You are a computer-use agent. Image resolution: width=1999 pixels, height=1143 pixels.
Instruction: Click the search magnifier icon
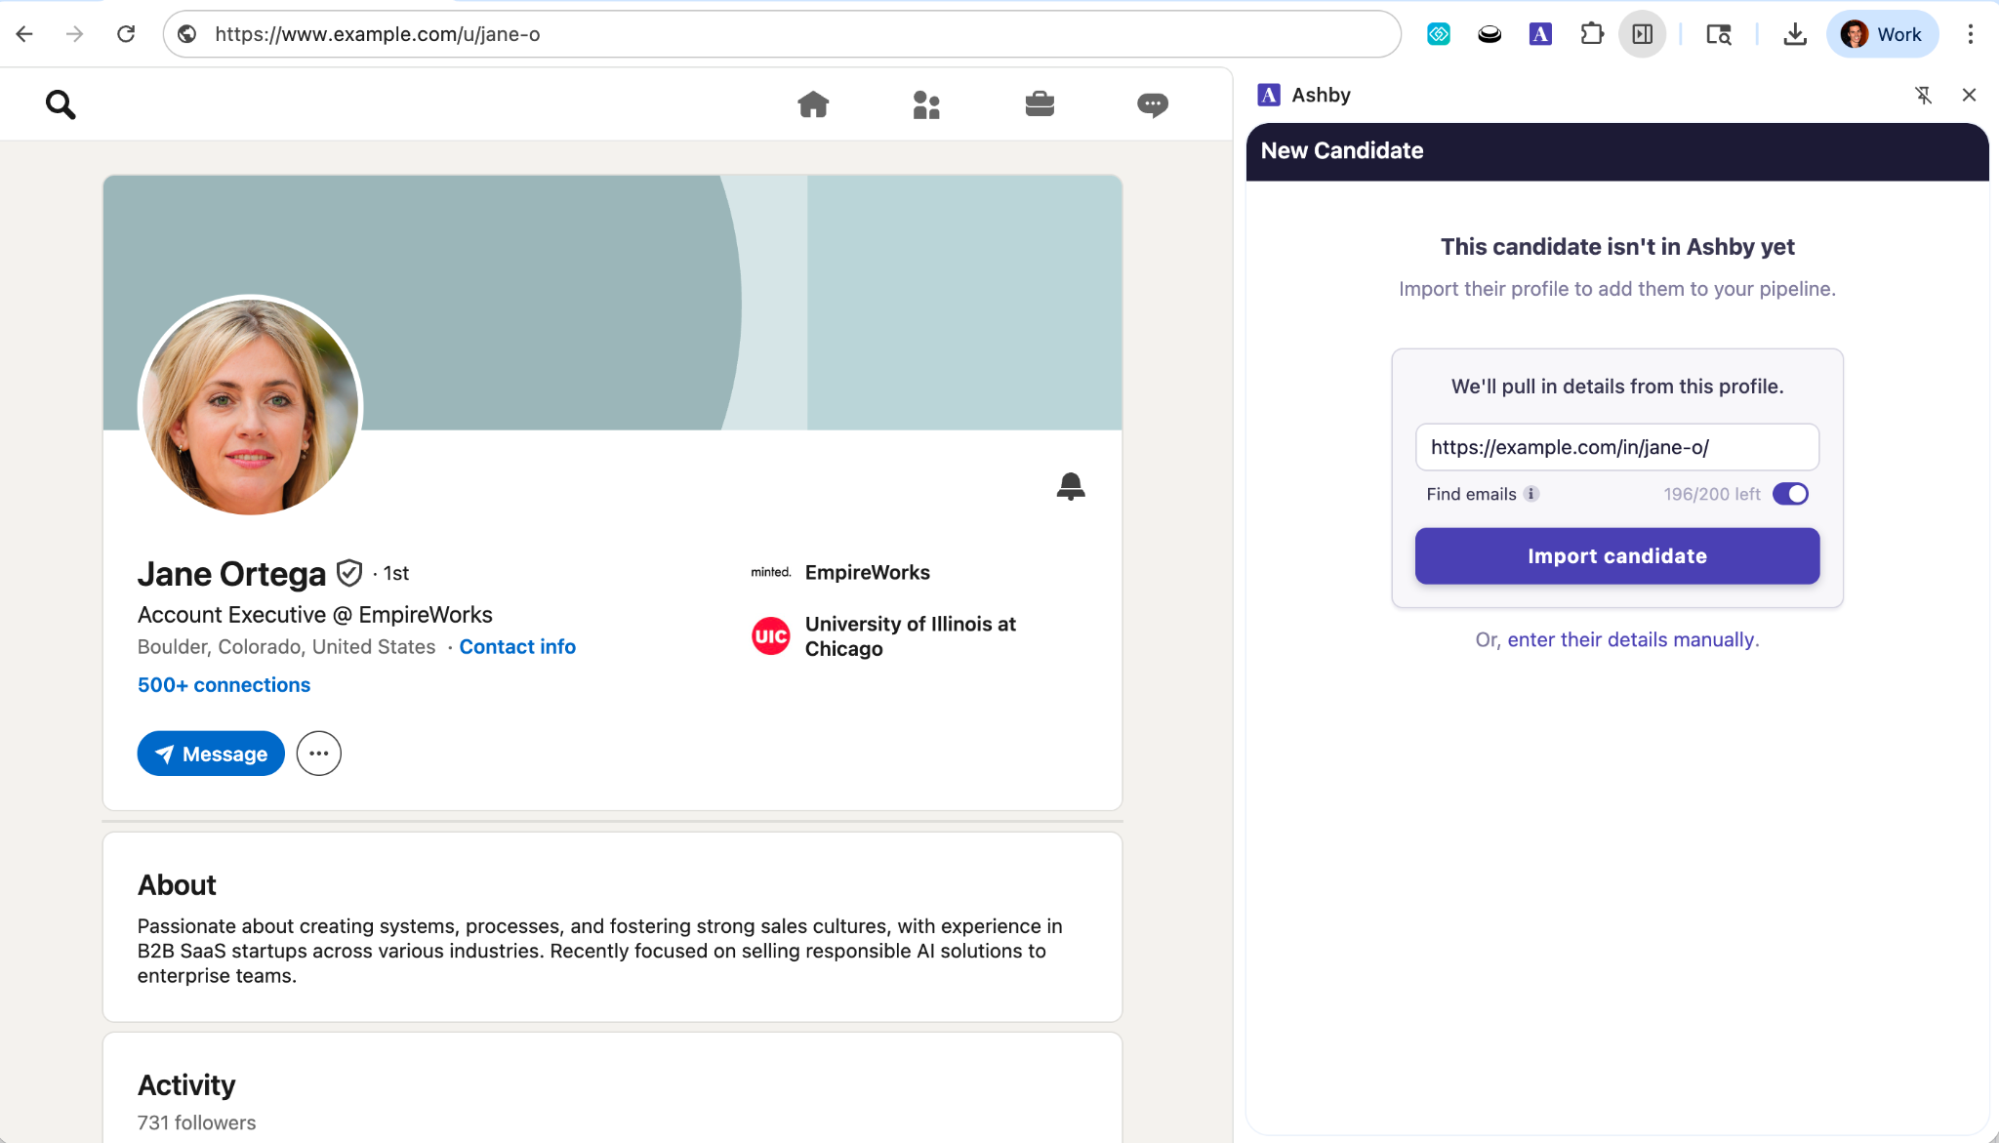[60, 104]
